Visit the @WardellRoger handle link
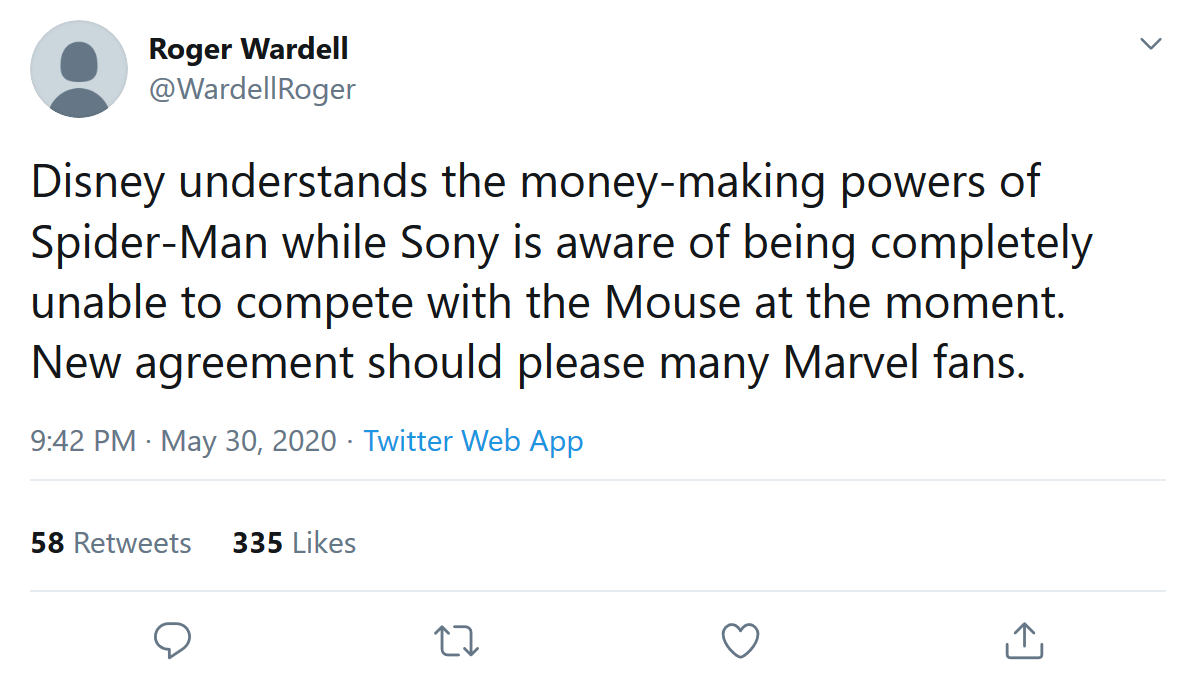Screen dimensions: 1196x688 (252, 89)
